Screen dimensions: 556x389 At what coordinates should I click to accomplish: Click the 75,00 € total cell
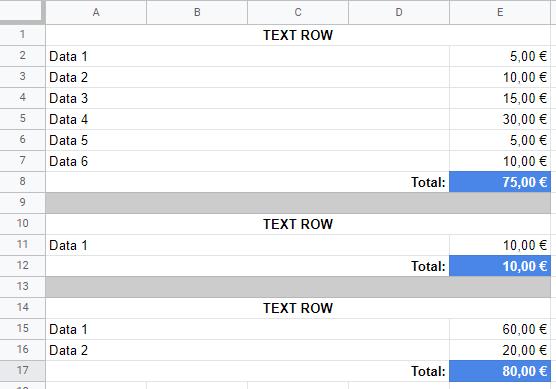[x=500, y=182]
